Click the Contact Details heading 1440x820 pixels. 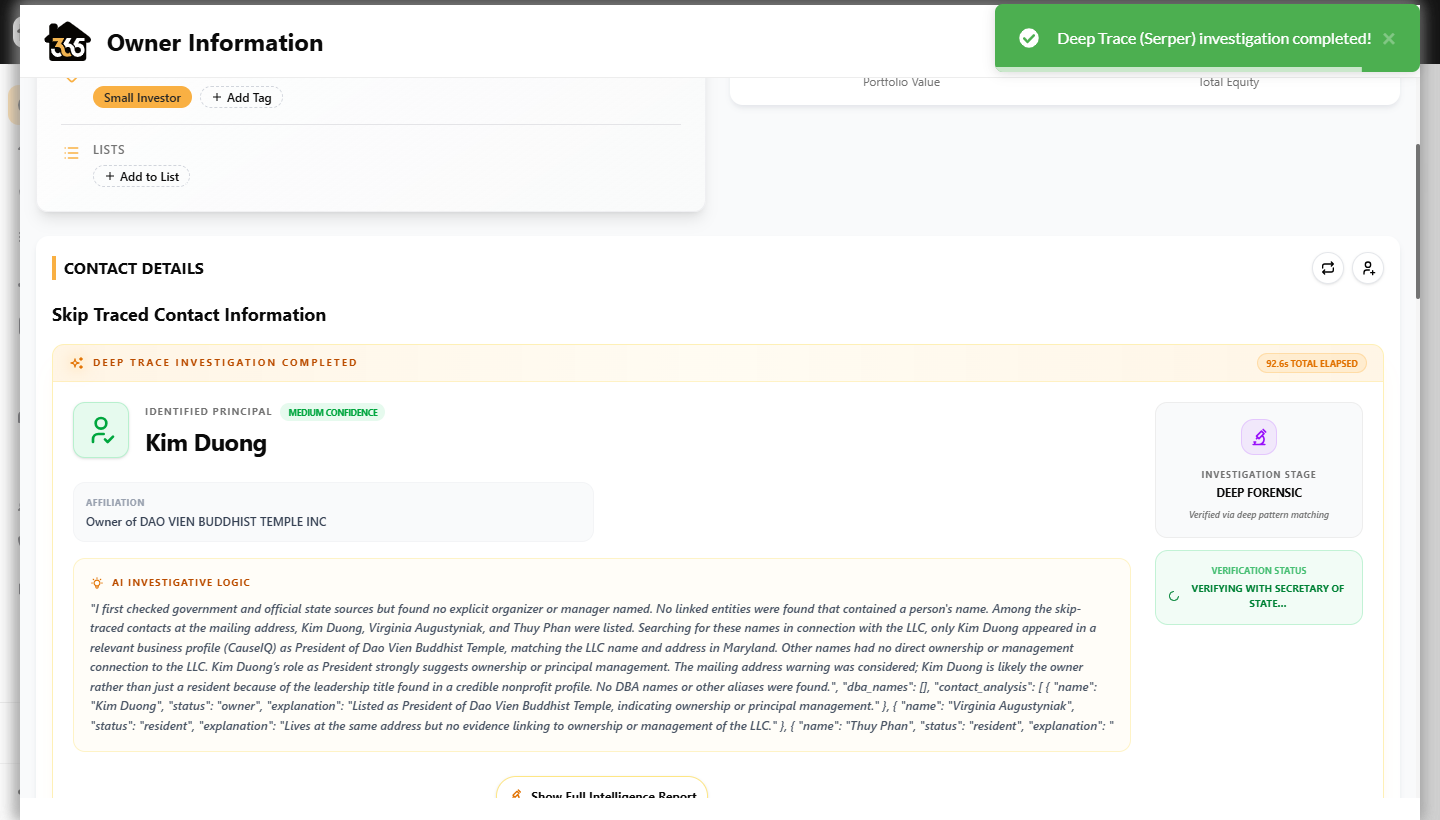pos(134,268)
